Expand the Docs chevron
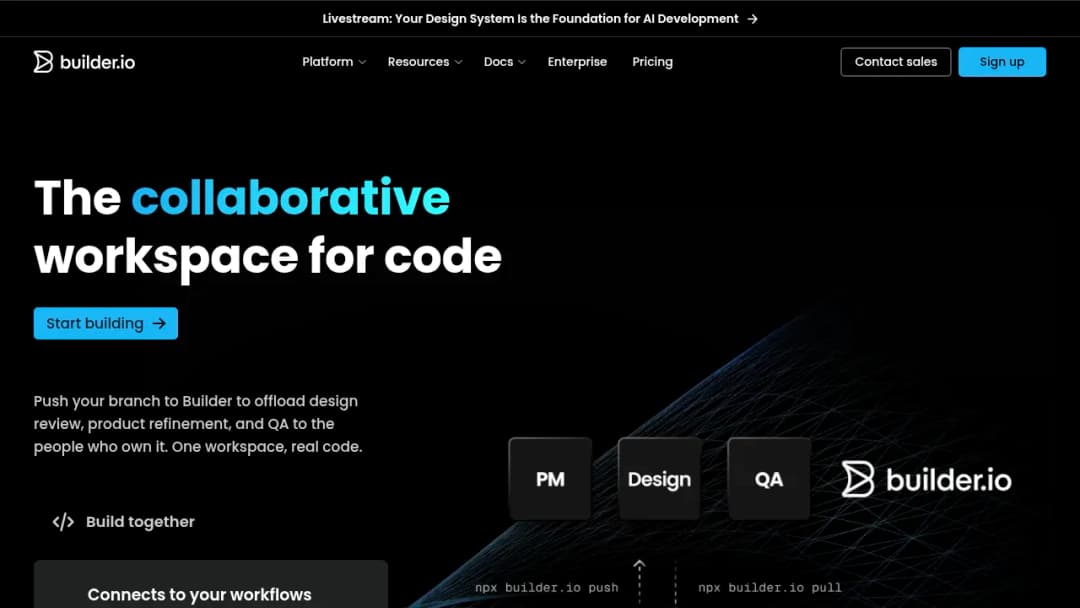 tap(522, 62)
